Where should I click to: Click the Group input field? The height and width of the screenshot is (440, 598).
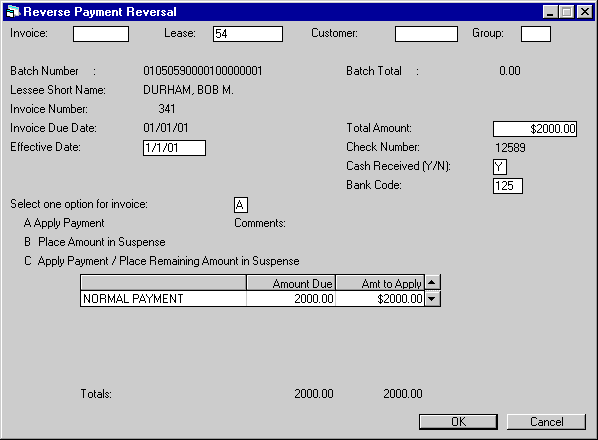(x=536, y=34)
